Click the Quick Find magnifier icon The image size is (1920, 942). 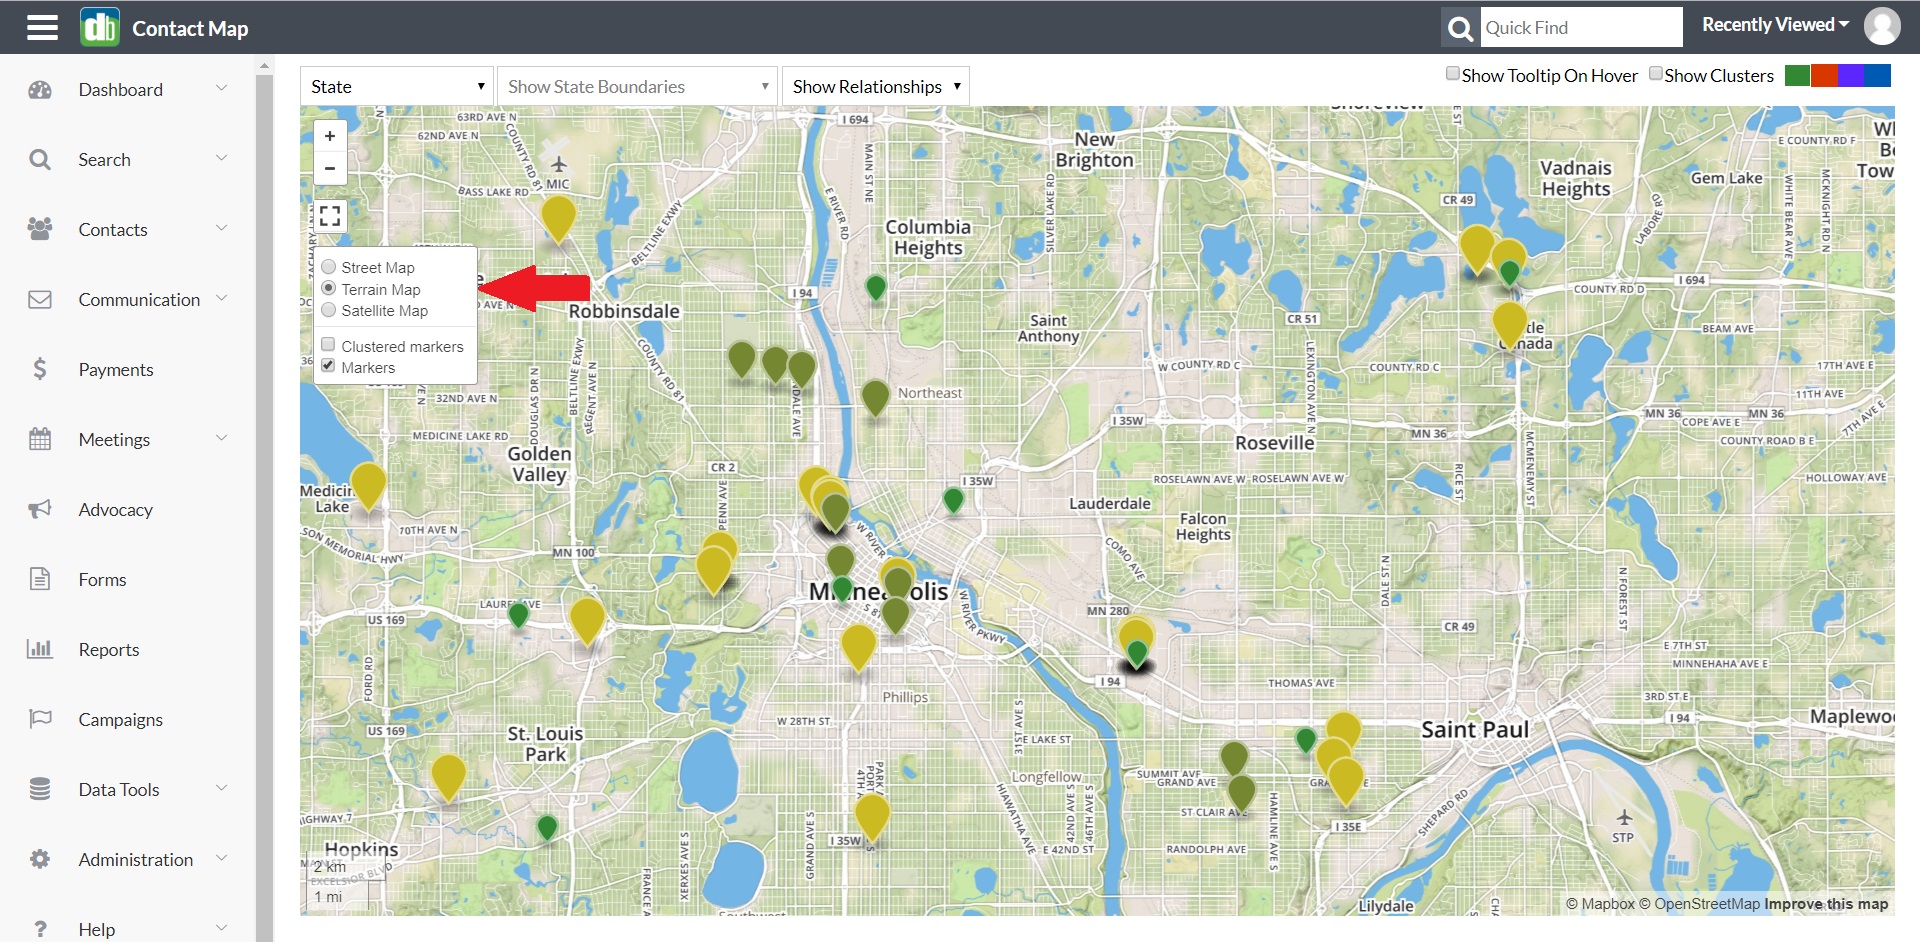1461,28
